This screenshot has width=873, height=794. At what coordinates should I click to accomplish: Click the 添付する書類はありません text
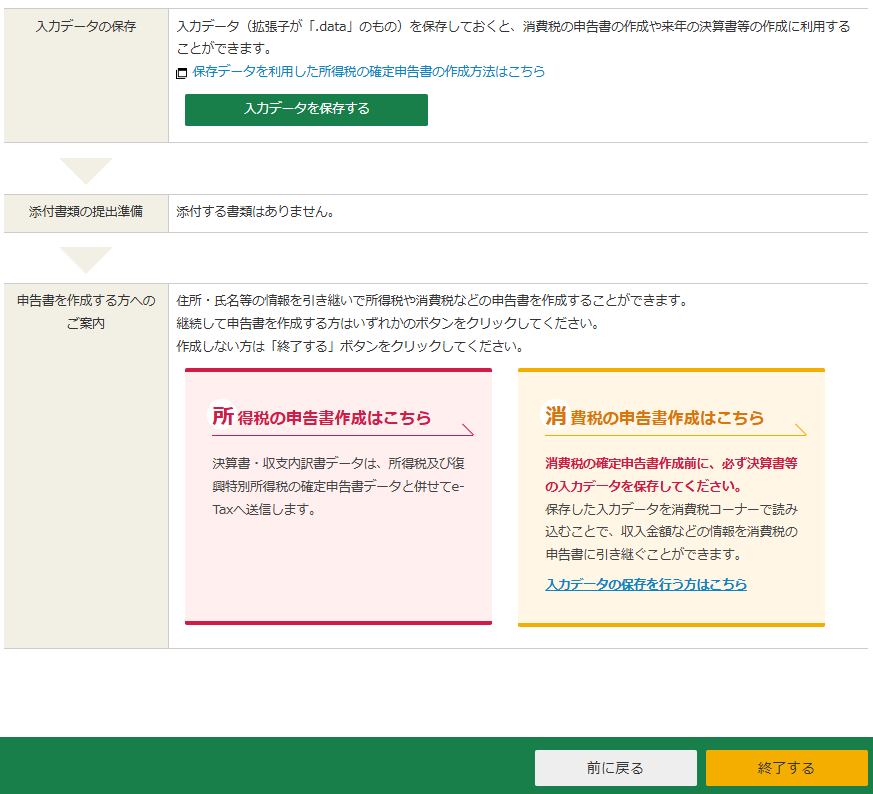pos(254,212)
